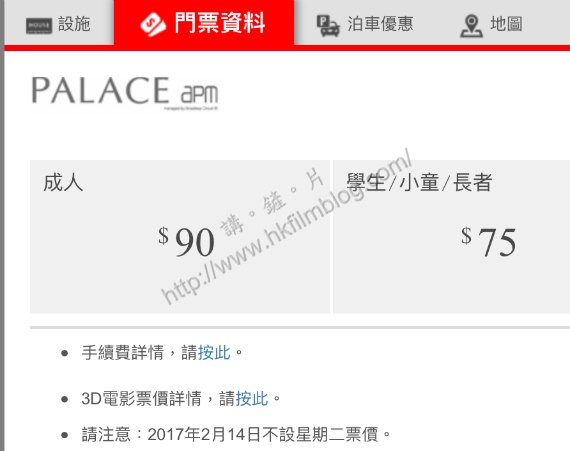The height and width of the screenshot is (451, 570).
Task: Switch to the 泊車優惠 parking tab
Action: click(x=365, y=24)
